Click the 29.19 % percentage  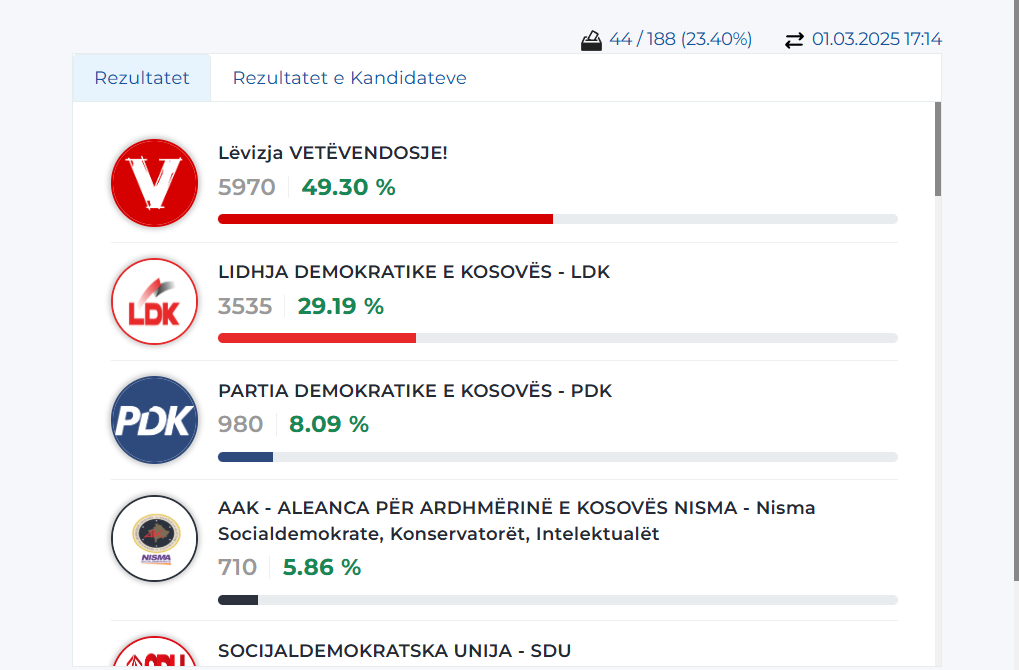(x=341, y=306)
